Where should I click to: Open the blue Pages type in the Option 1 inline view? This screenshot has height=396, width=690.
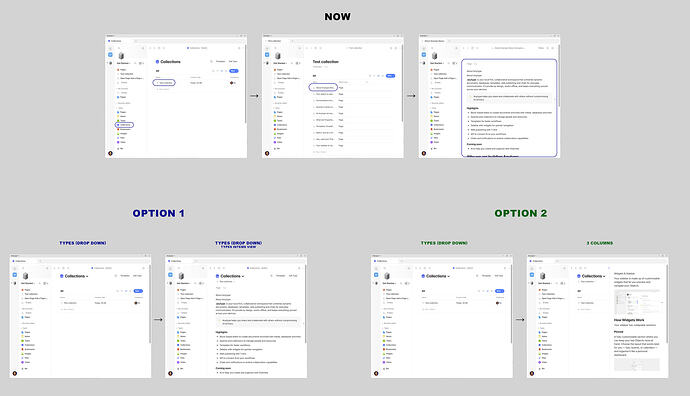pos(182,332)
